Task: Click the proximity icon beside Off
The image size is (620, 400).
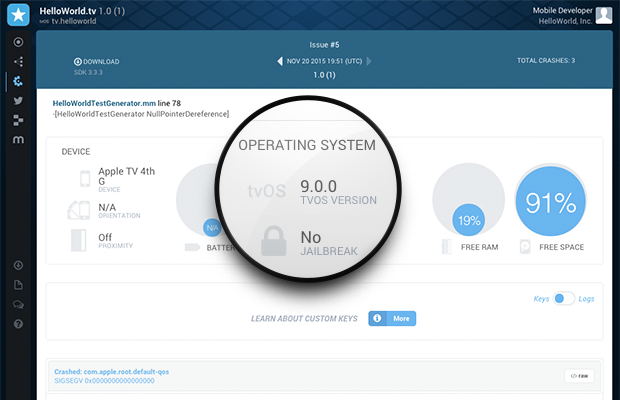Action: 78,240
